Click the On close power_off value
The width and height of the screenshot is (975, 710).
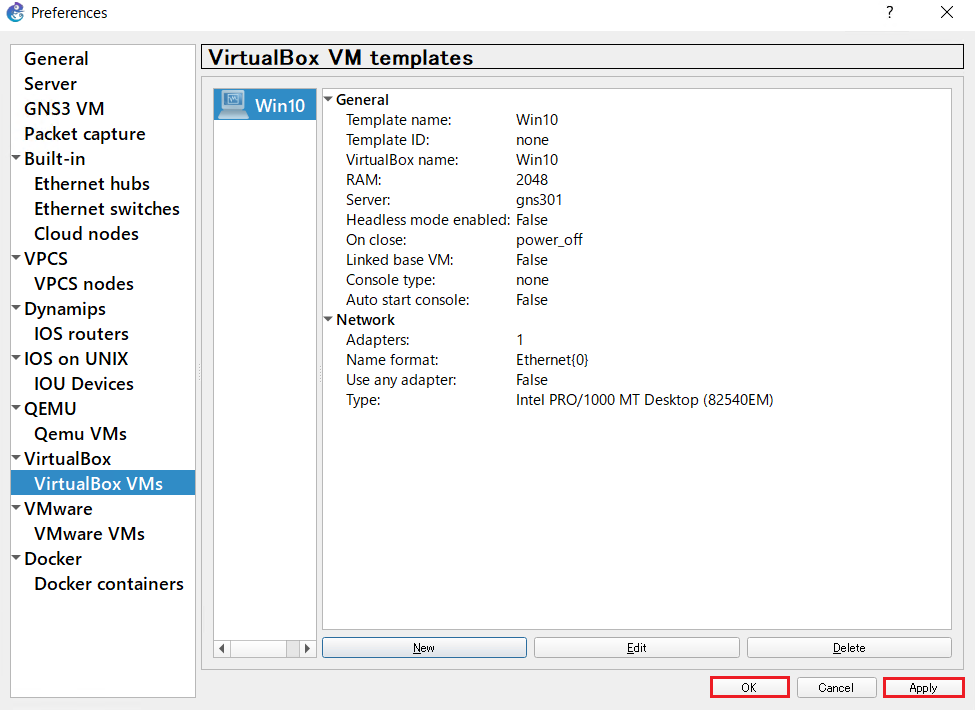(549, 240)
